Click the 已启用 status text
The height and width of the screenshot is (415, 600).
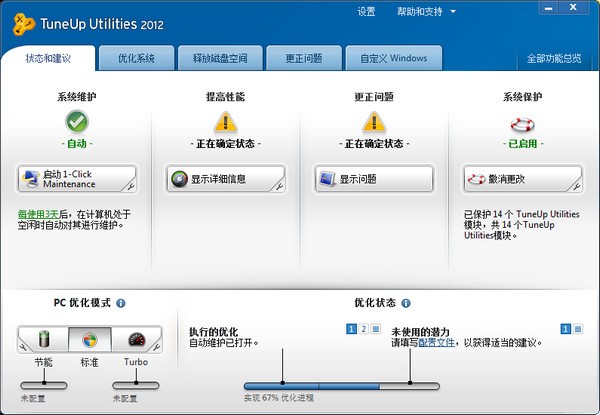pos(522,144)
